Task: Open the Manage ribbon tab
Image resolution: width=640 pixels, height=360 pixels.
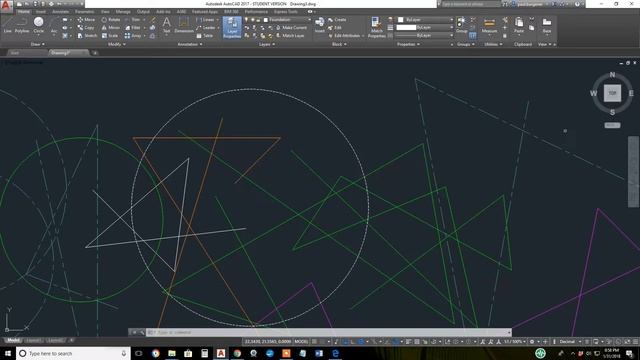Action: tap(123, 11)
